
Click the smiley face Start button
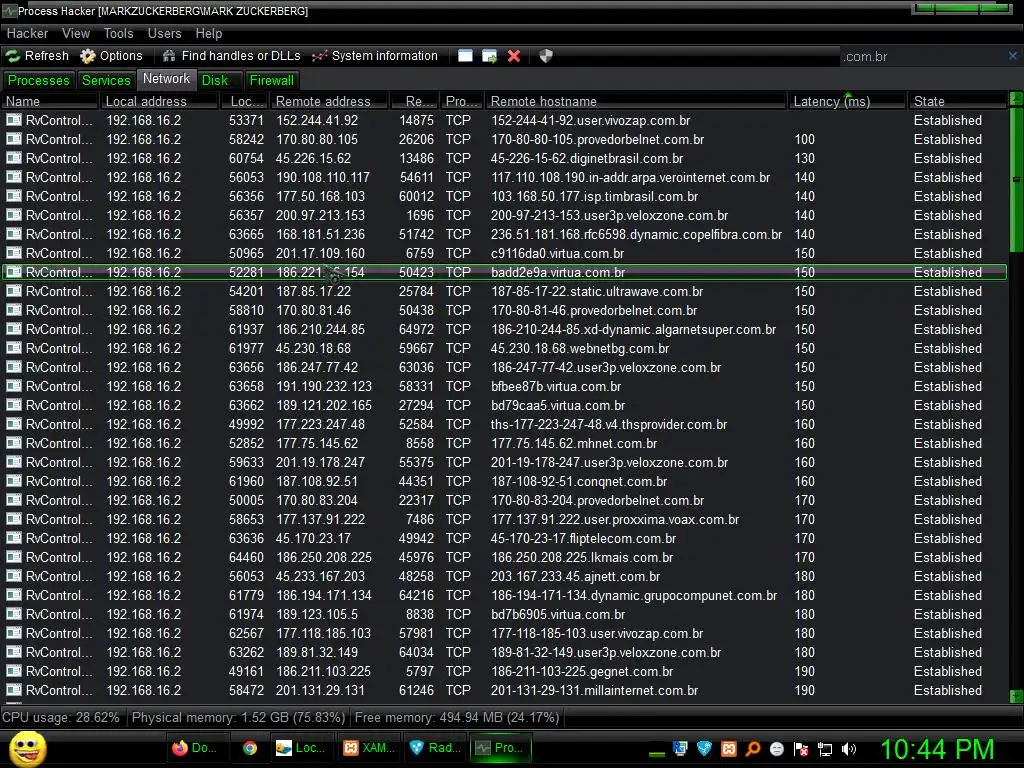pos(27,748)
